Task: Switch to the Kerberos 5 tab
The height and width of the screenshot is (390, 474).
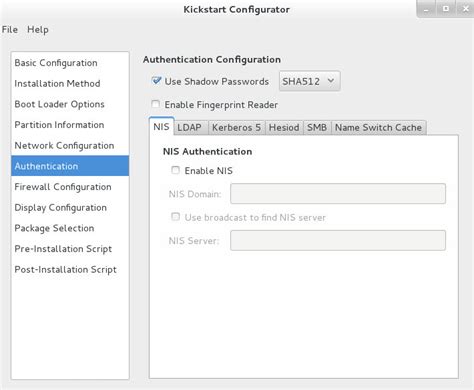Action: coord(236,127)
